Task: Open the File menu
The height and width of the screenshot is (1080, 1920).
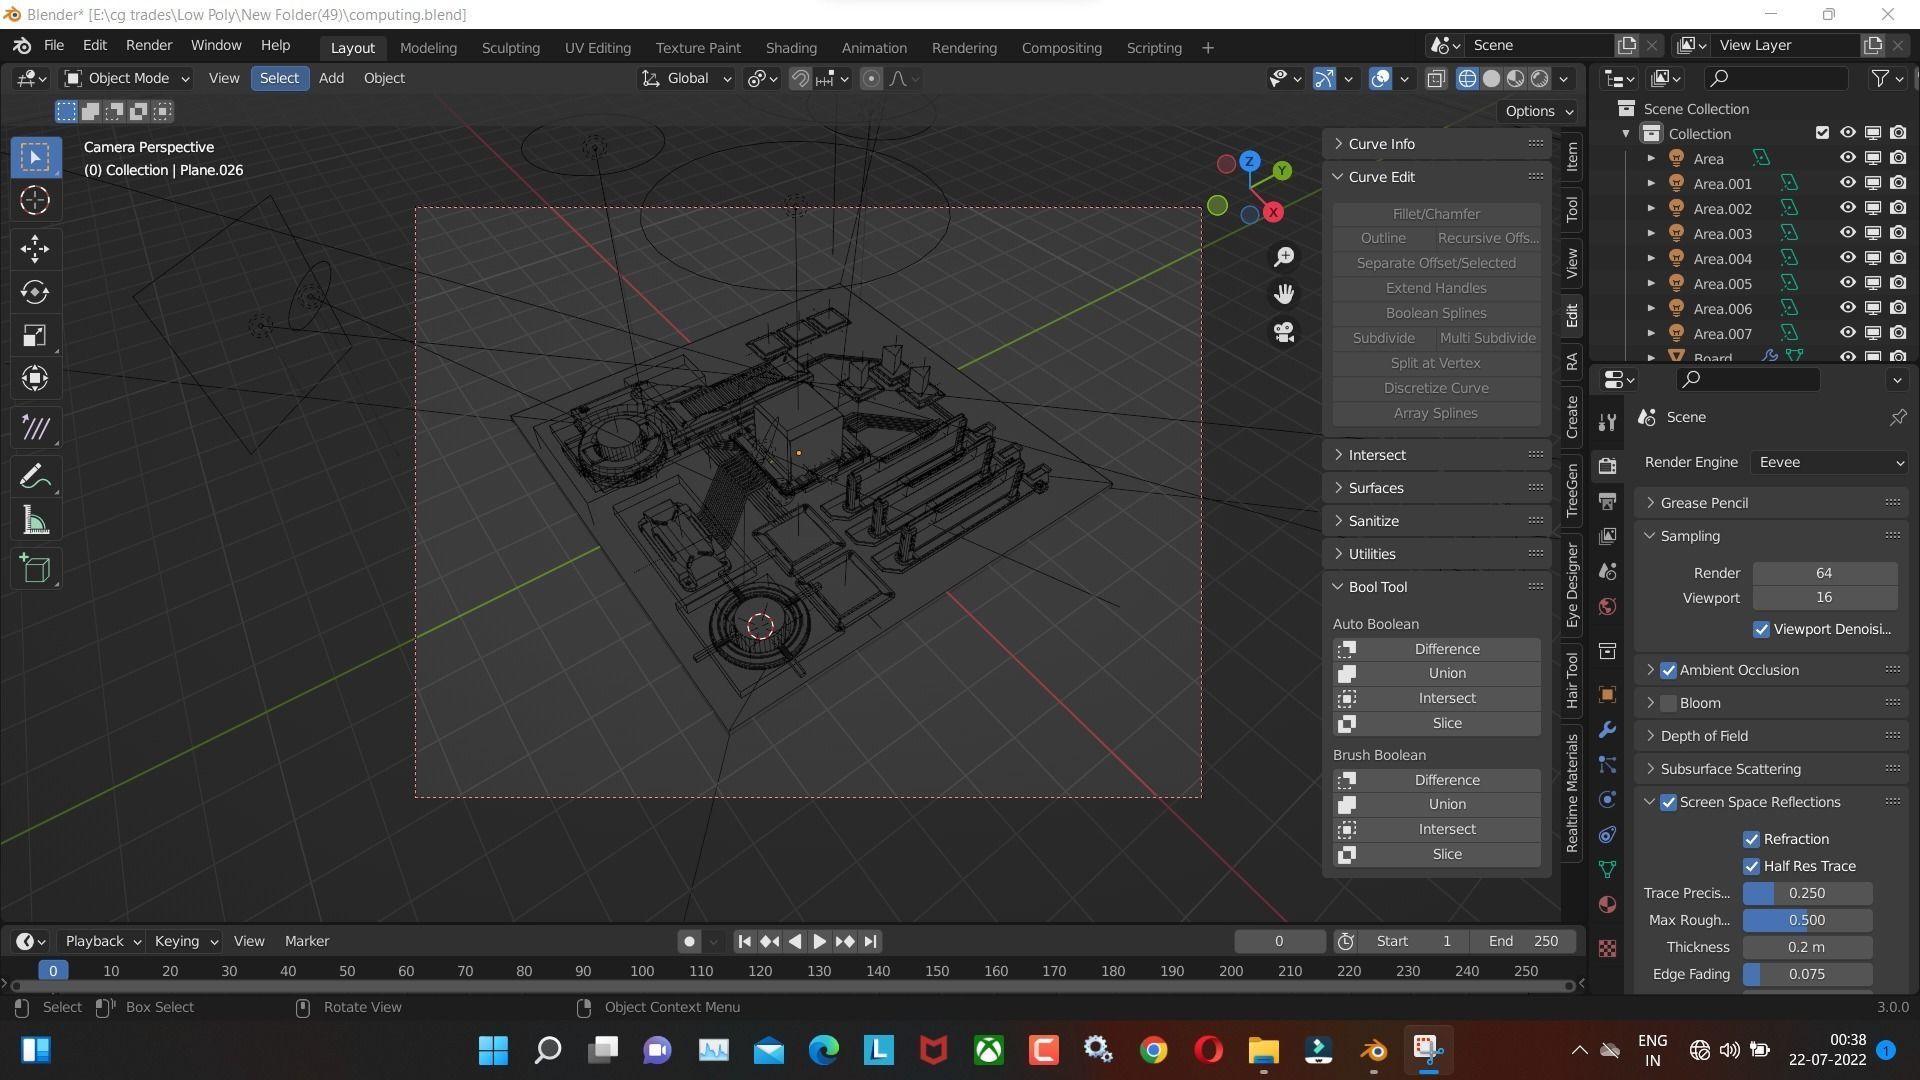Action: [x=54, y=46]
